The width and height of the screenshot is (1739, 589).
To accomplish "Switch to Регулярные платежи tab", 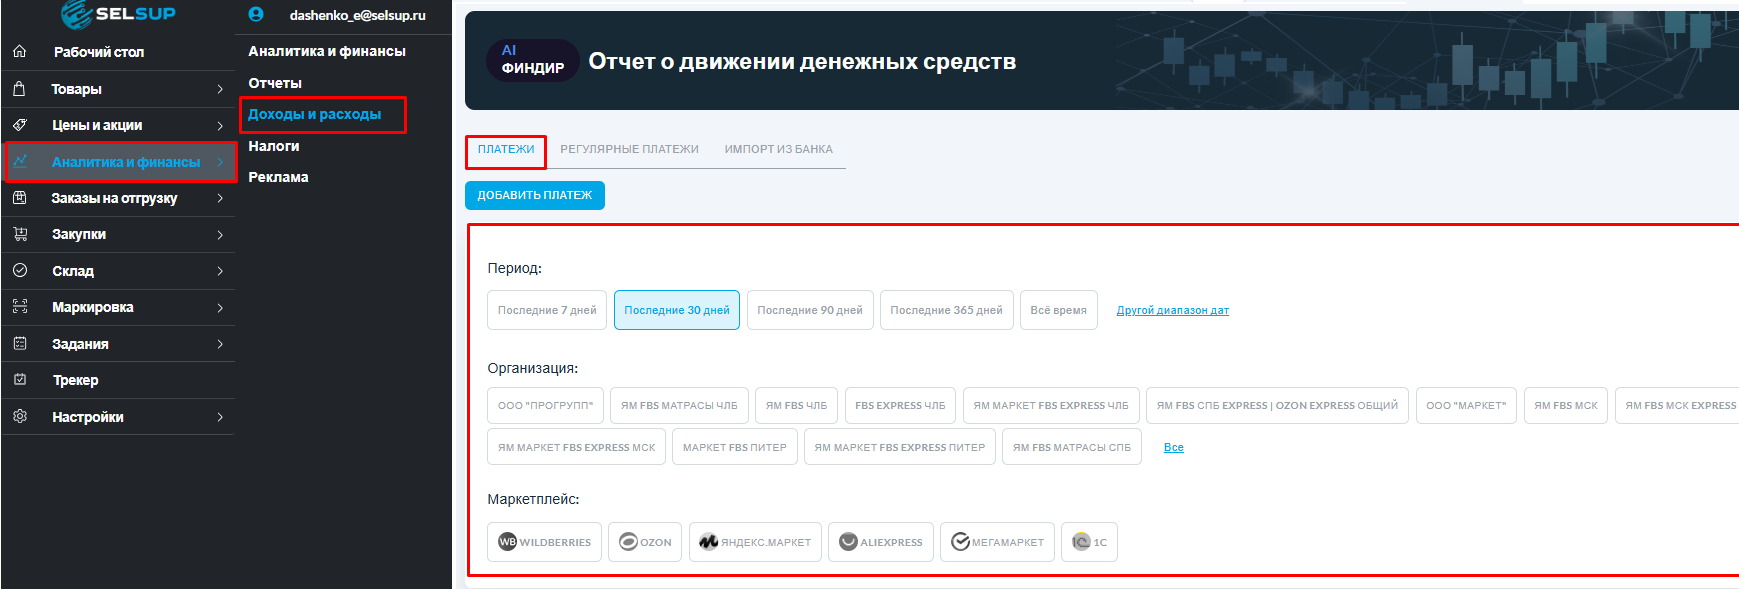I will tap(629, 149).
